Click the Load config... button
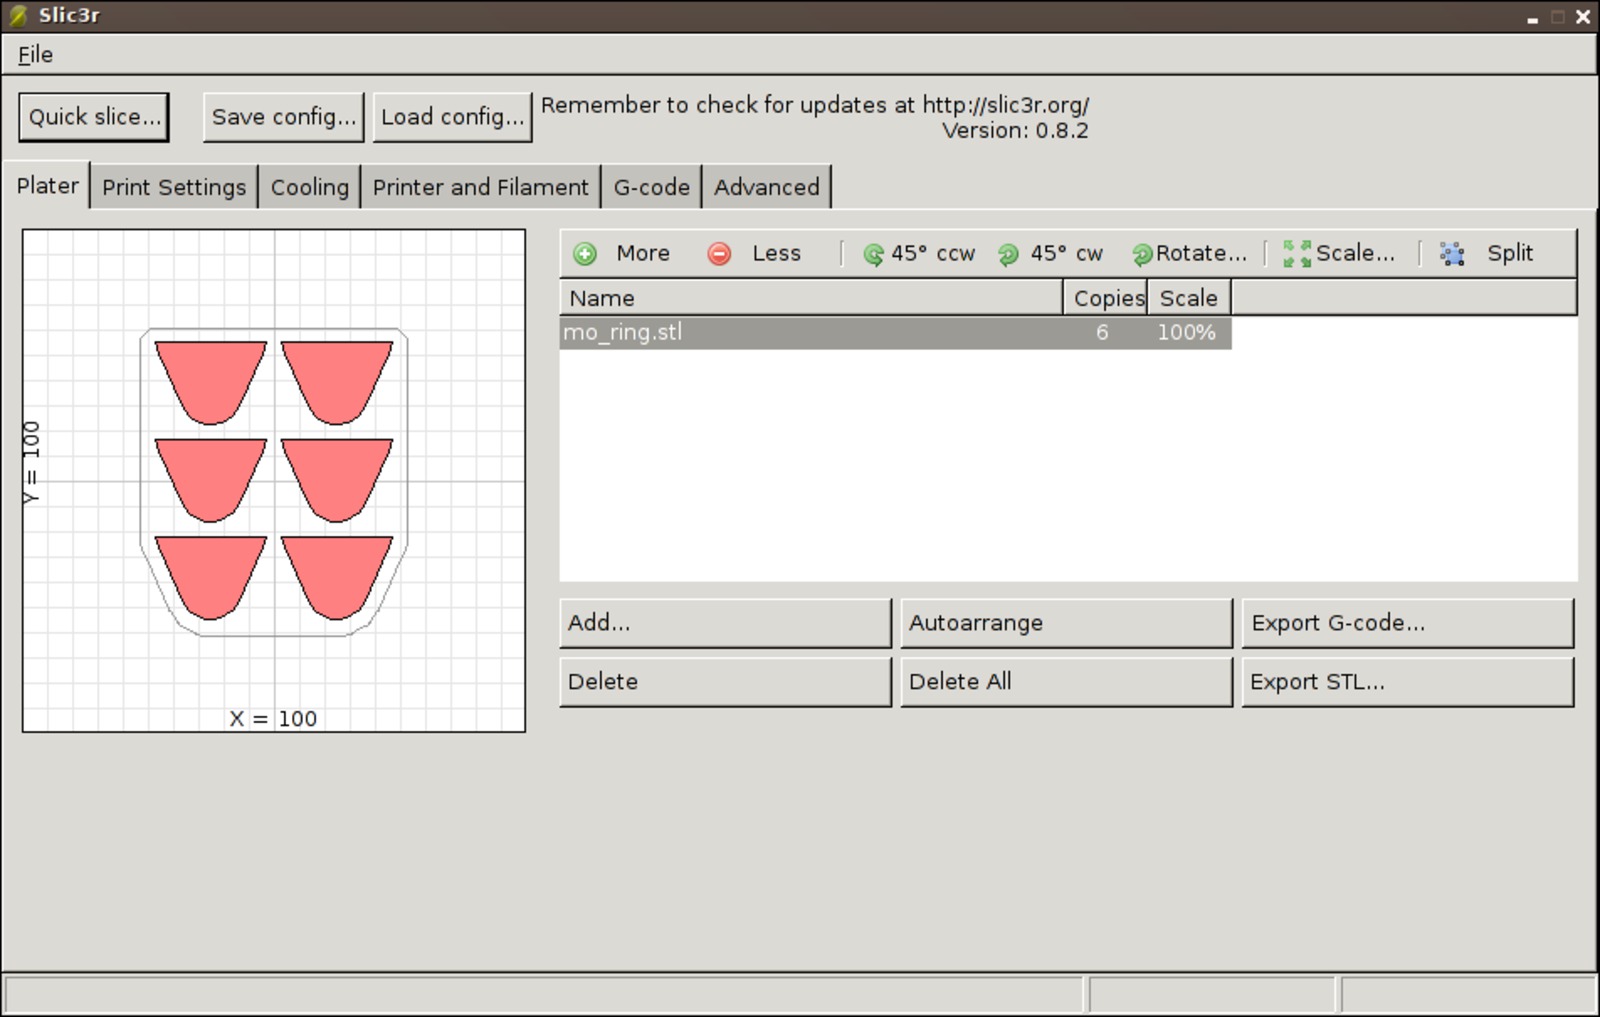The height and width of the screenshot is (1017, 1600). point(452,117)
